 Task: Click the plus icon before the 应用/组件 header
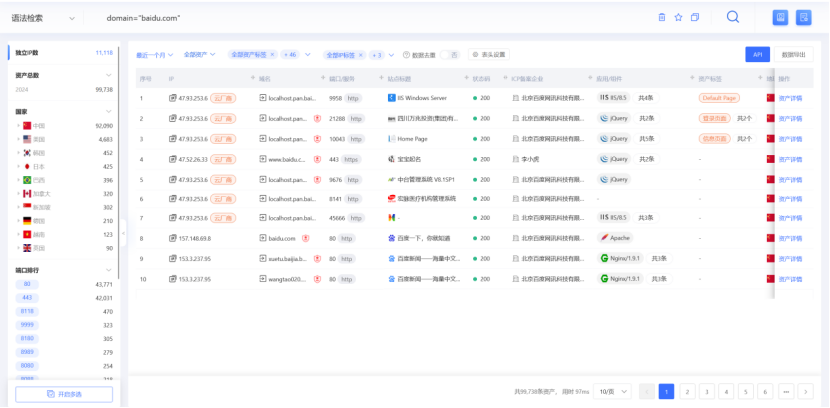(590, 78)
